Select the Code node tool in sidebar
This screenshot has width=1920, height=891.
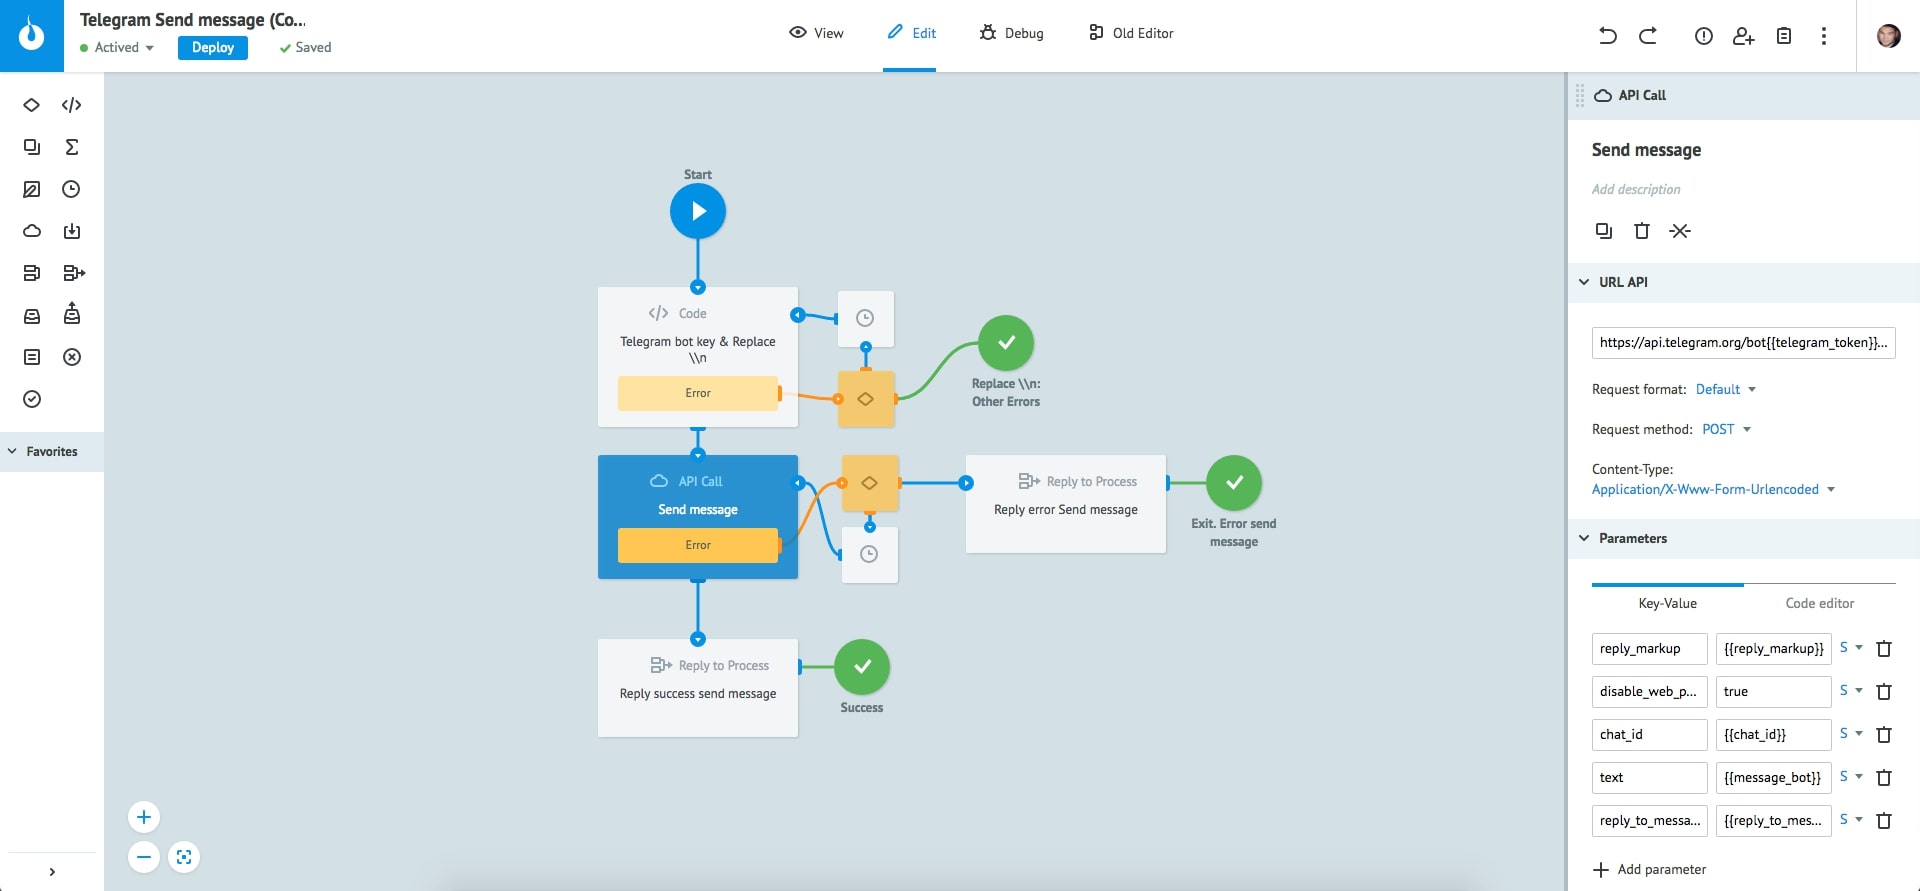pyautogui.click(x=72, y=105)
